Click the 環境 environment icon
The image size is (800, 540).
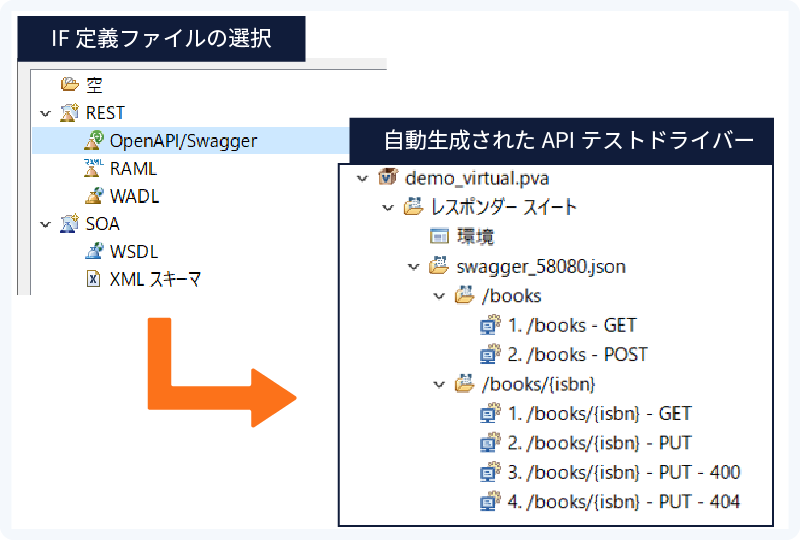[439, 236]
